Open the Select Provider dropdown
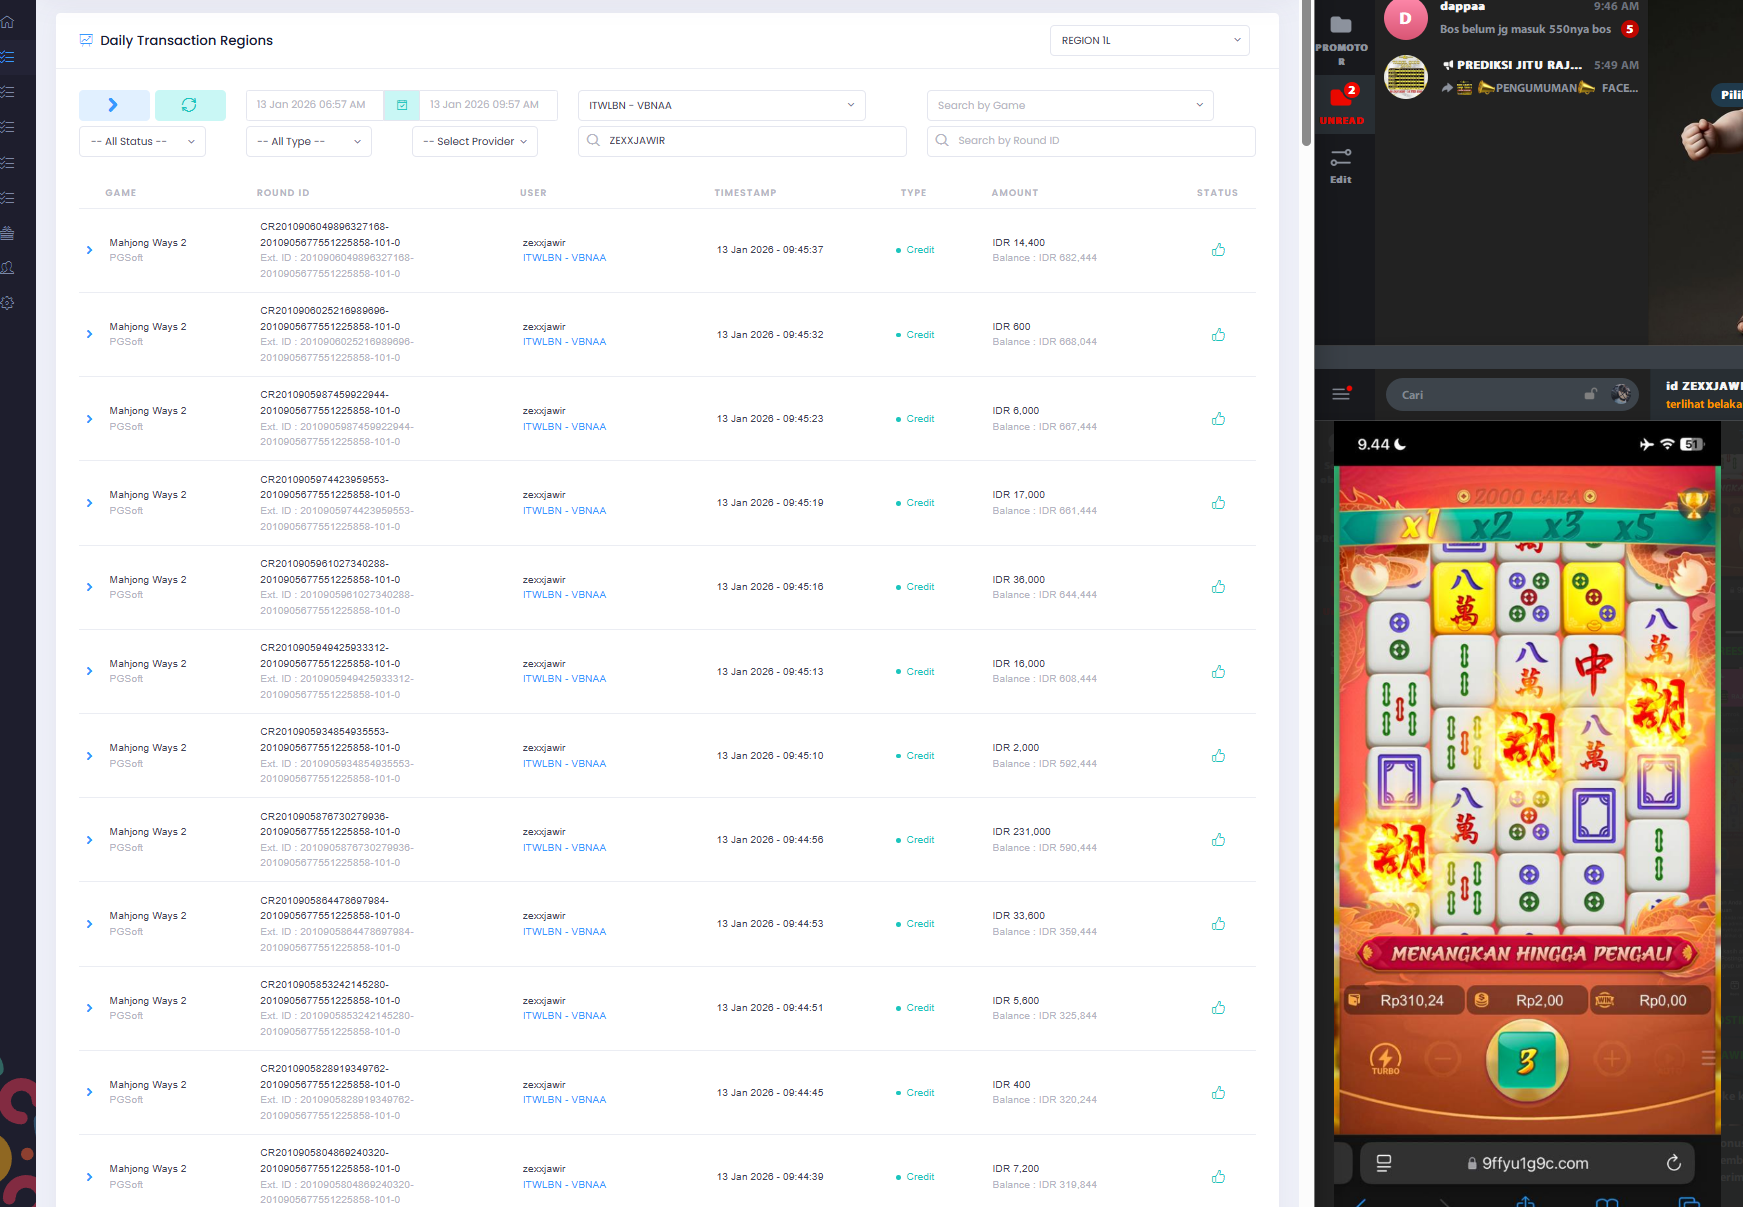The image size is (1743, 1207). pyautogui.click(x=475, y=141)
